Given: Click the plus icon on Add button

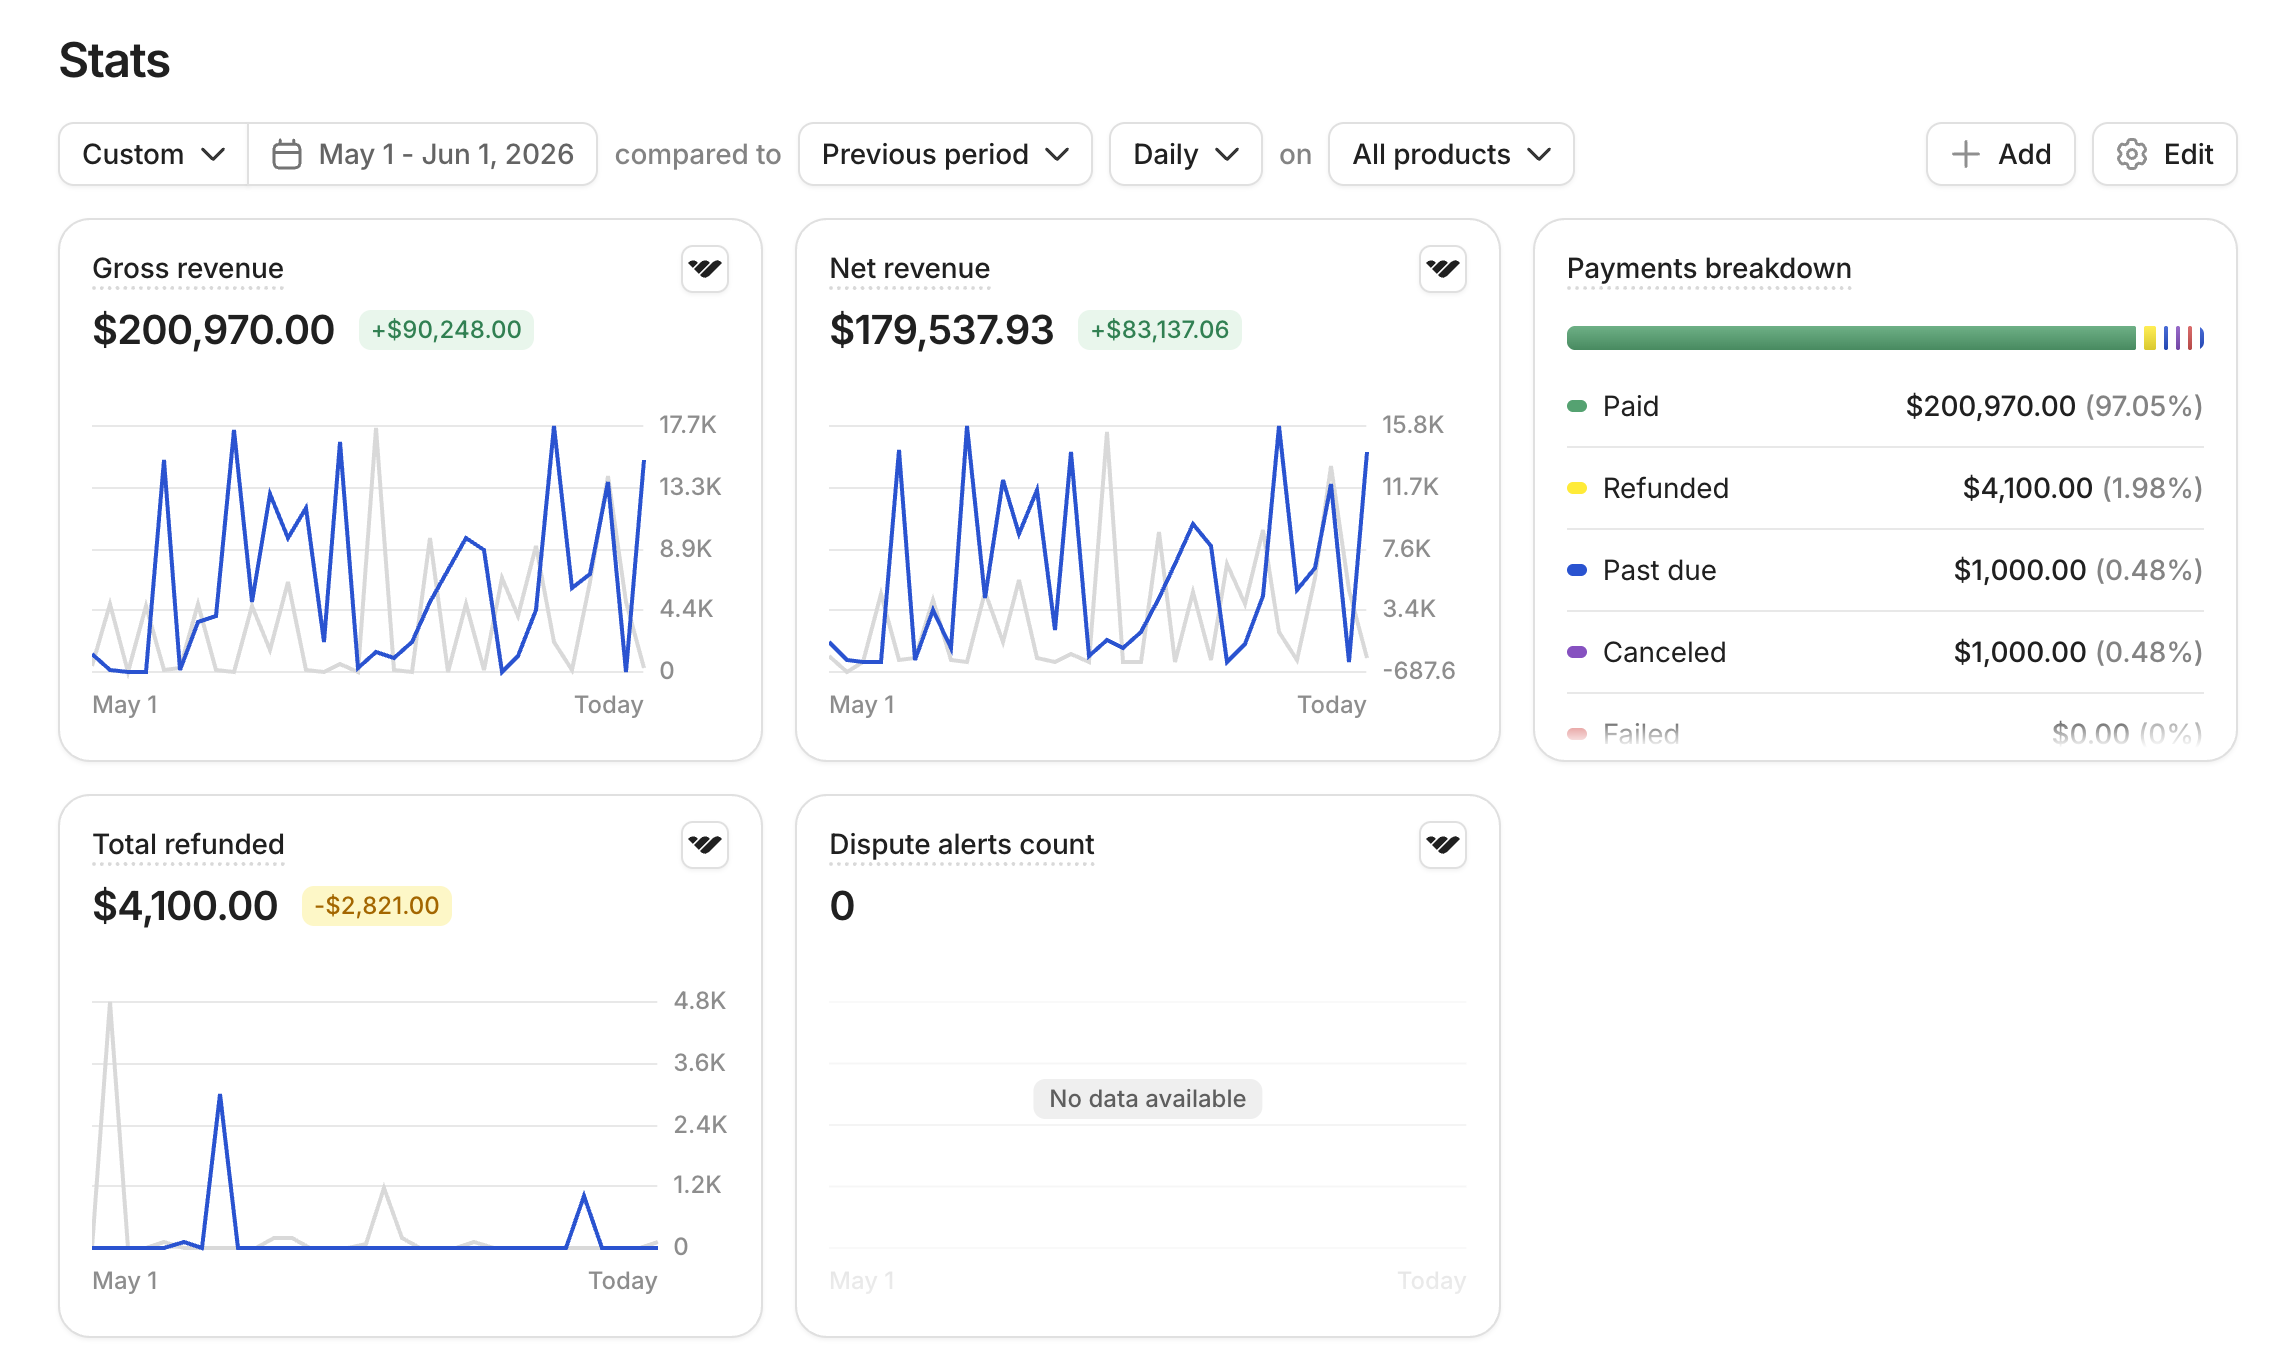Looking at the screenshot, I should (1965, 154).
